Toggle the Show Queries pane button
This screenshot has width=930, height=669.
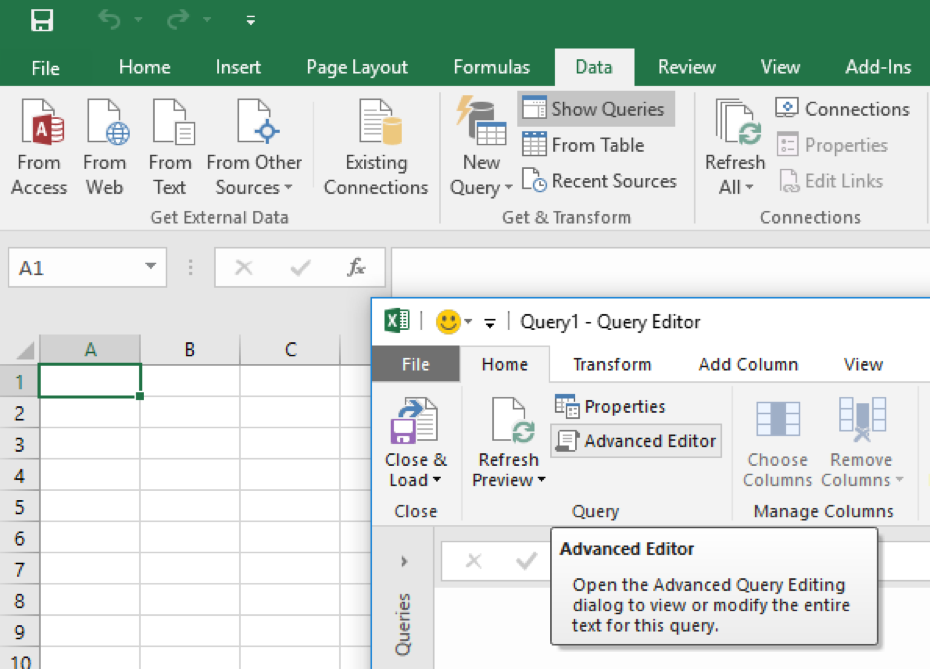click(x=595, y=109)
